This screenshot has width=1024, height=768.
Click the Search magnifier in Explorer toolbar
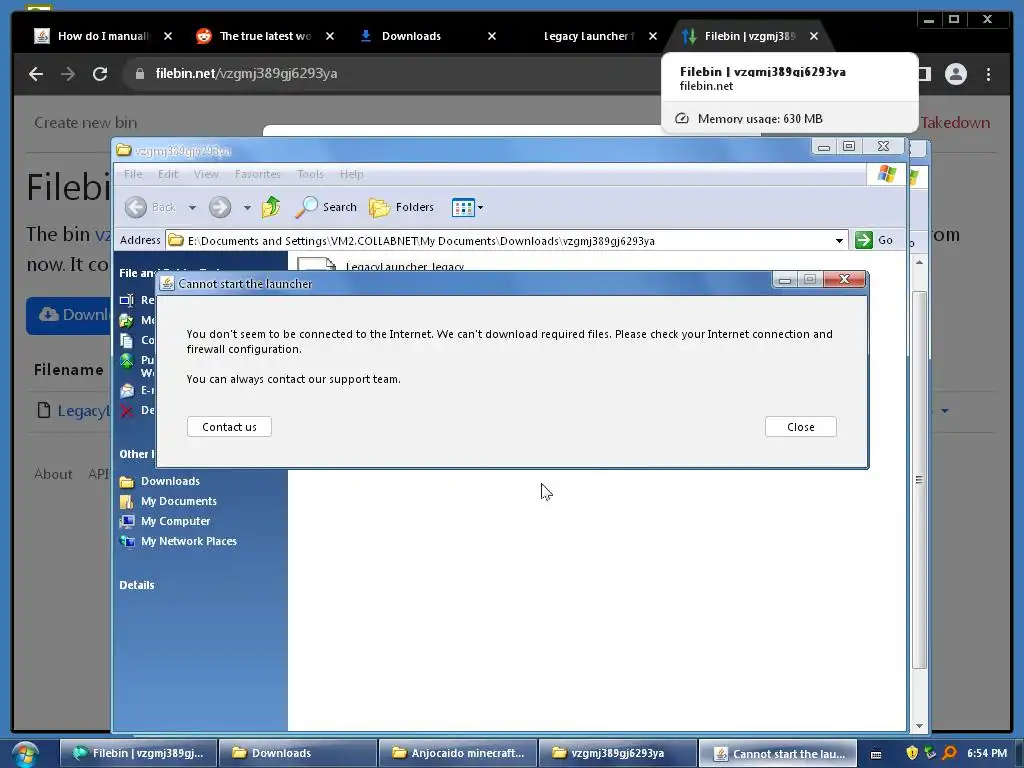[x=306, y=207]
